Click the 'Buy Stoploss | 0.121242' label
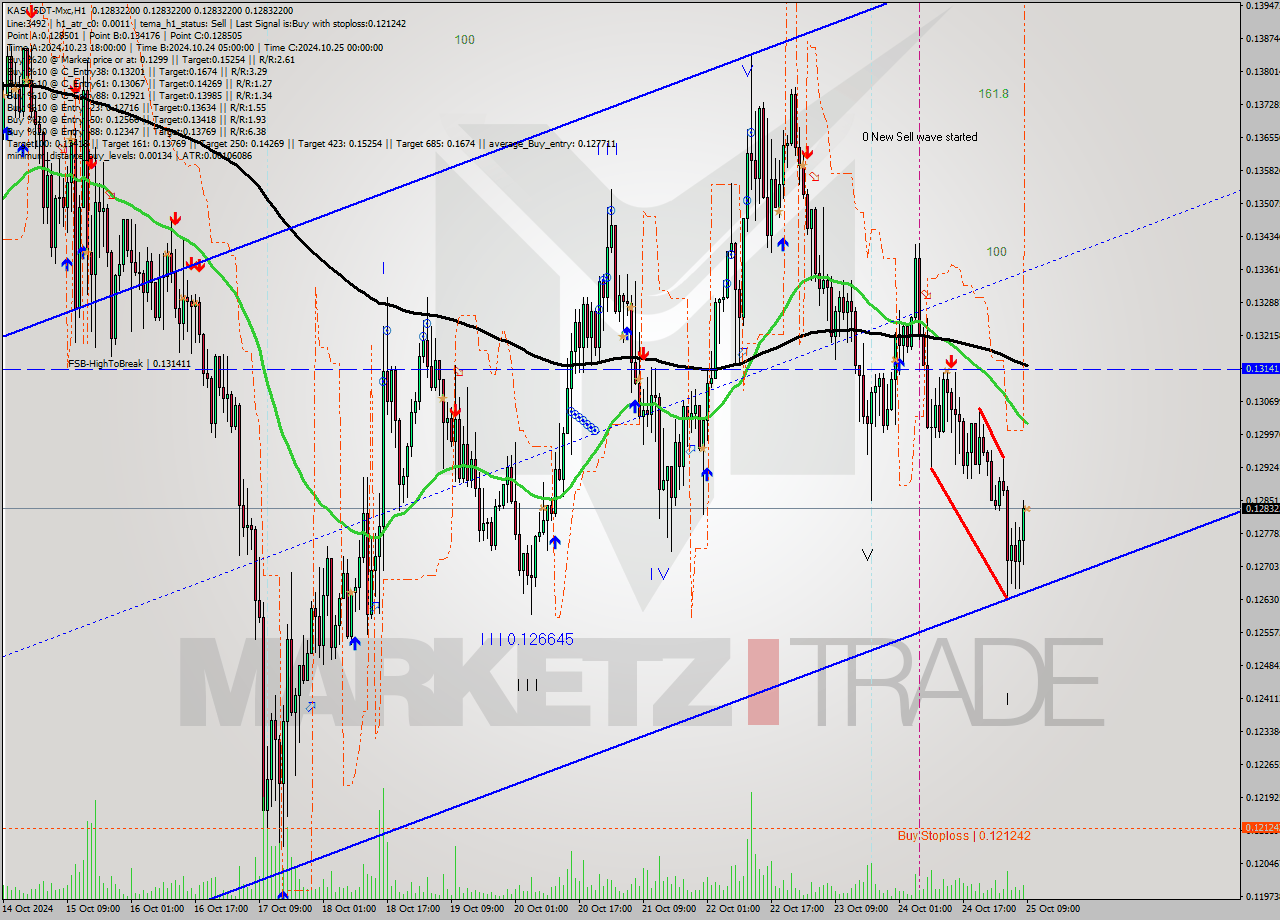1280x920 pixels. click(x=964, y=835)
